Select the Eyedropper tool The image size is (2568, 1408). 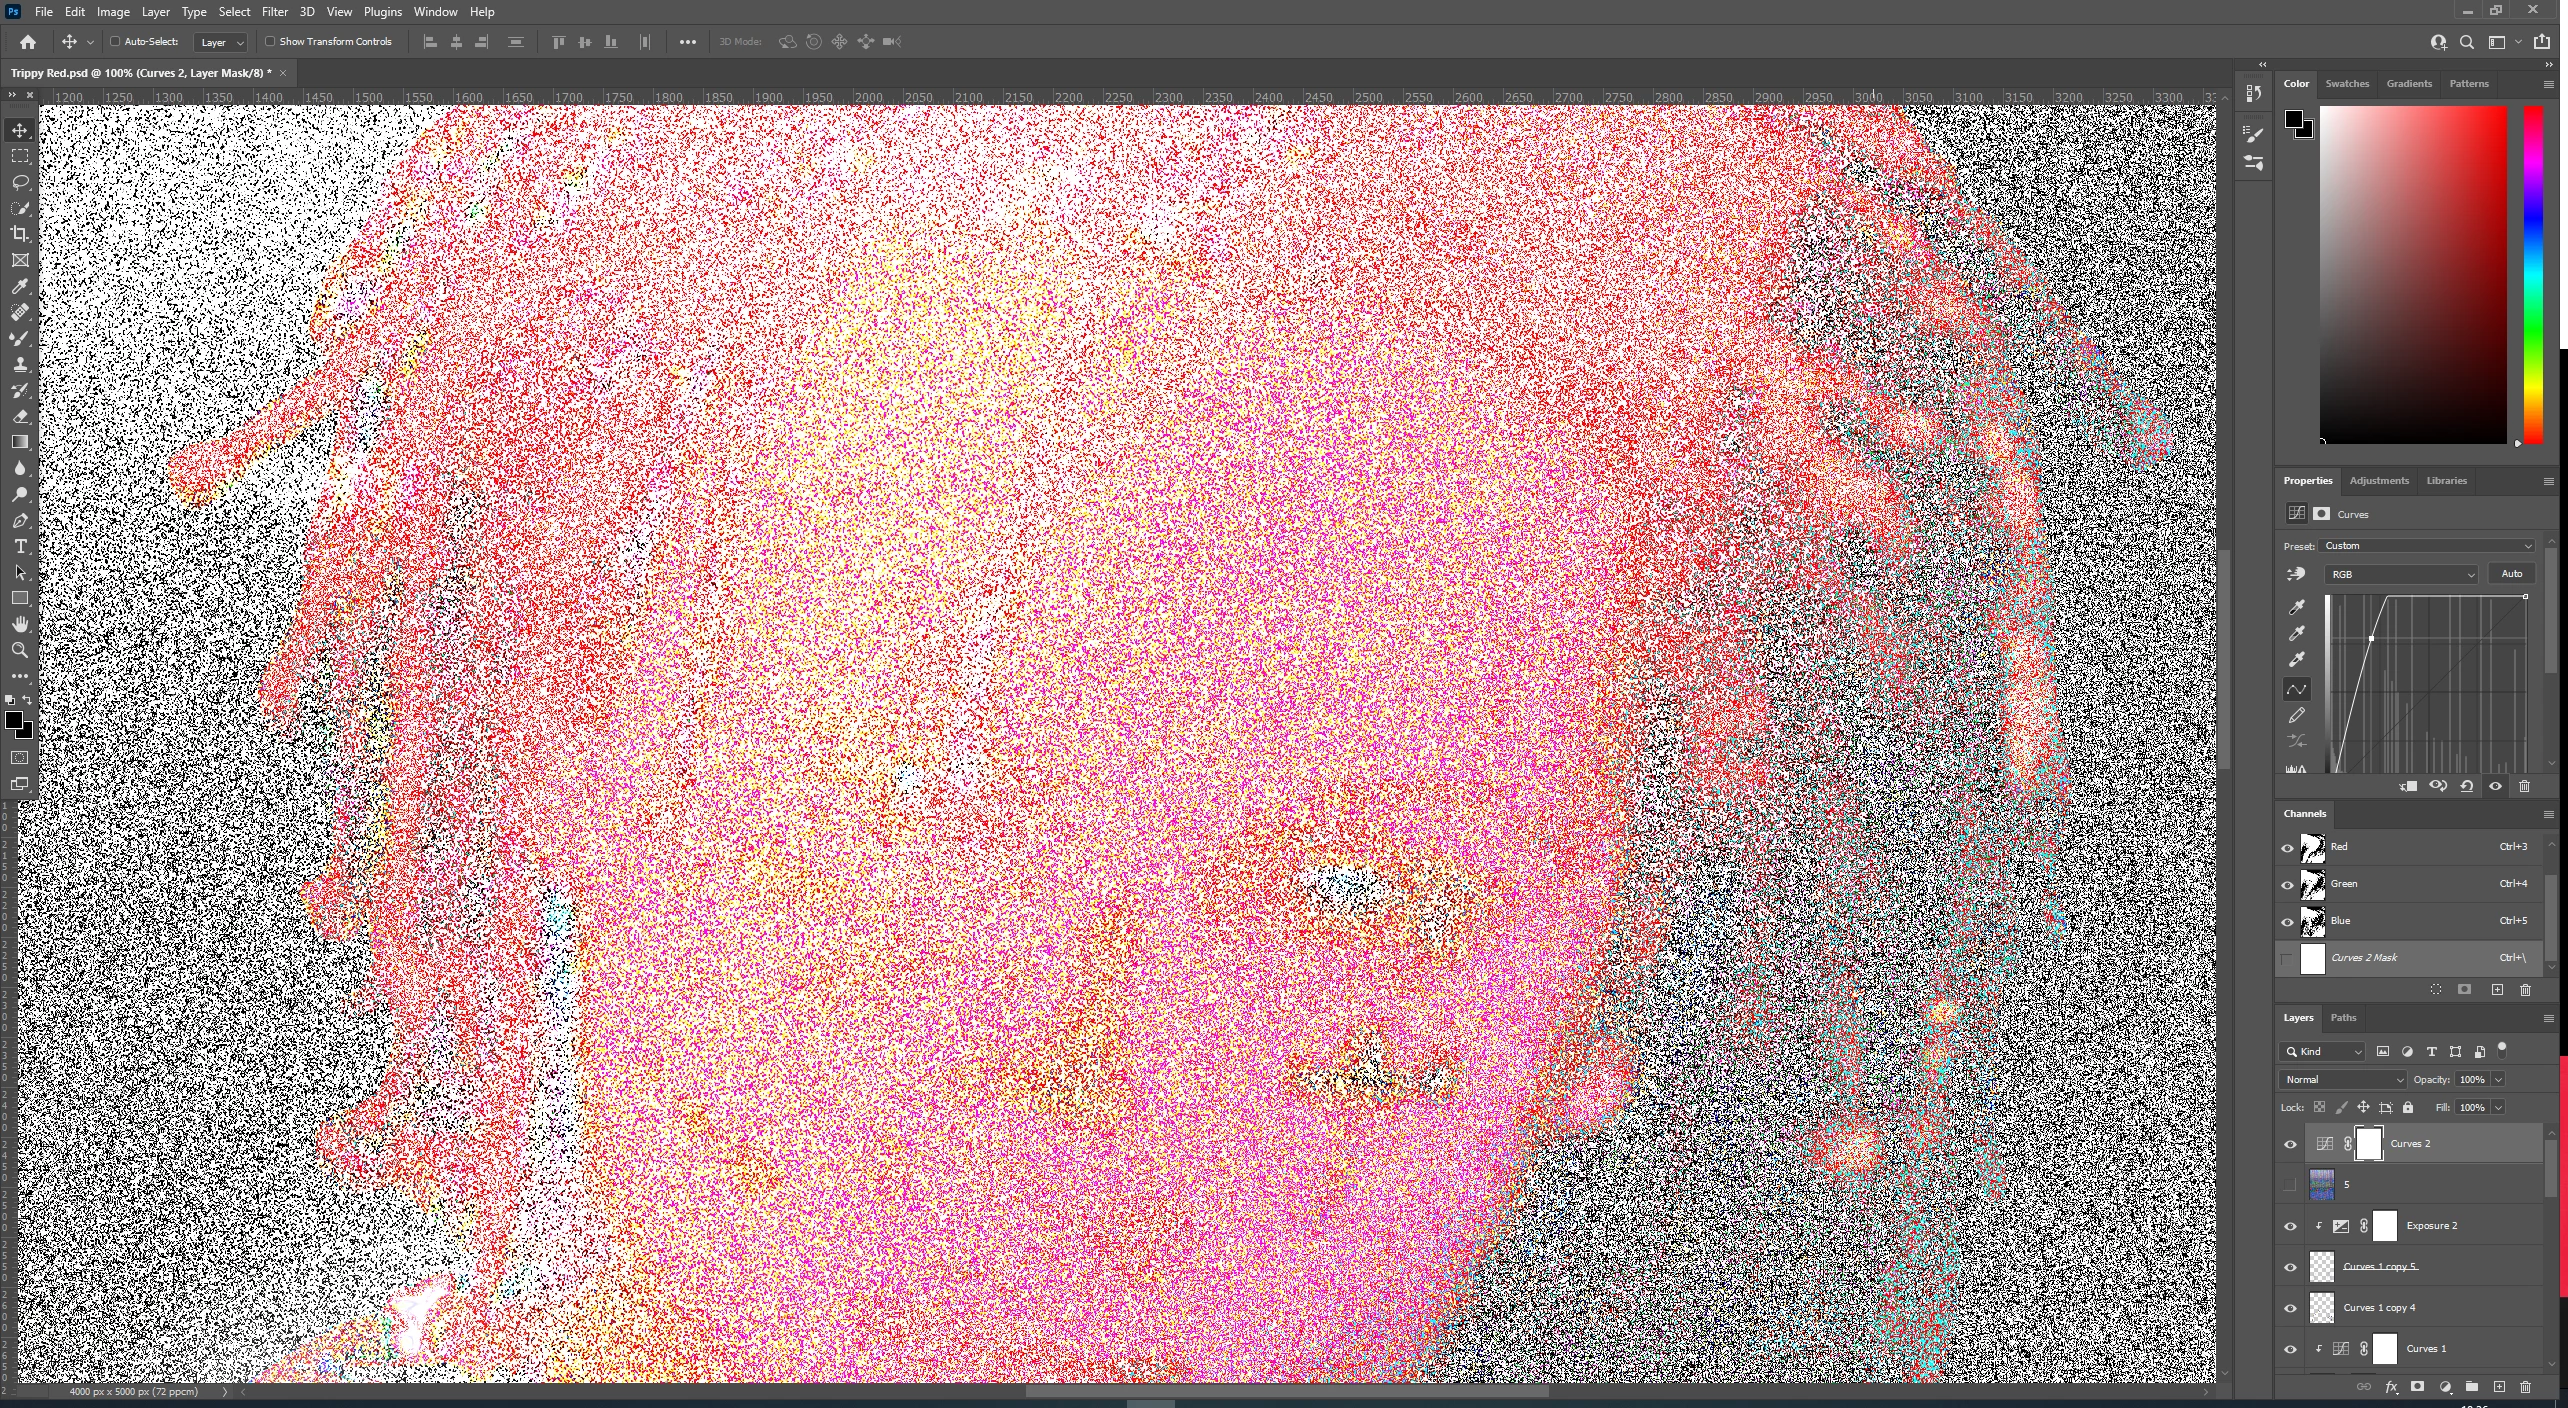[x=20, y=286]
